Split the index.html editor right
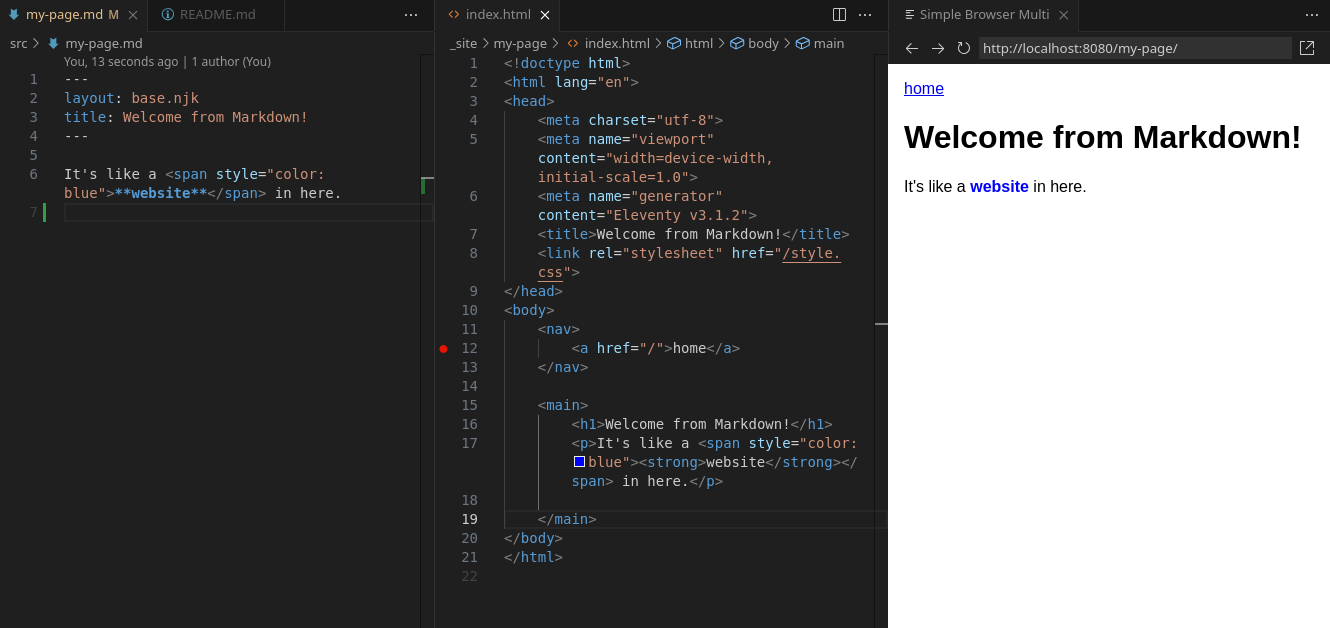 (x=839, y=15)
